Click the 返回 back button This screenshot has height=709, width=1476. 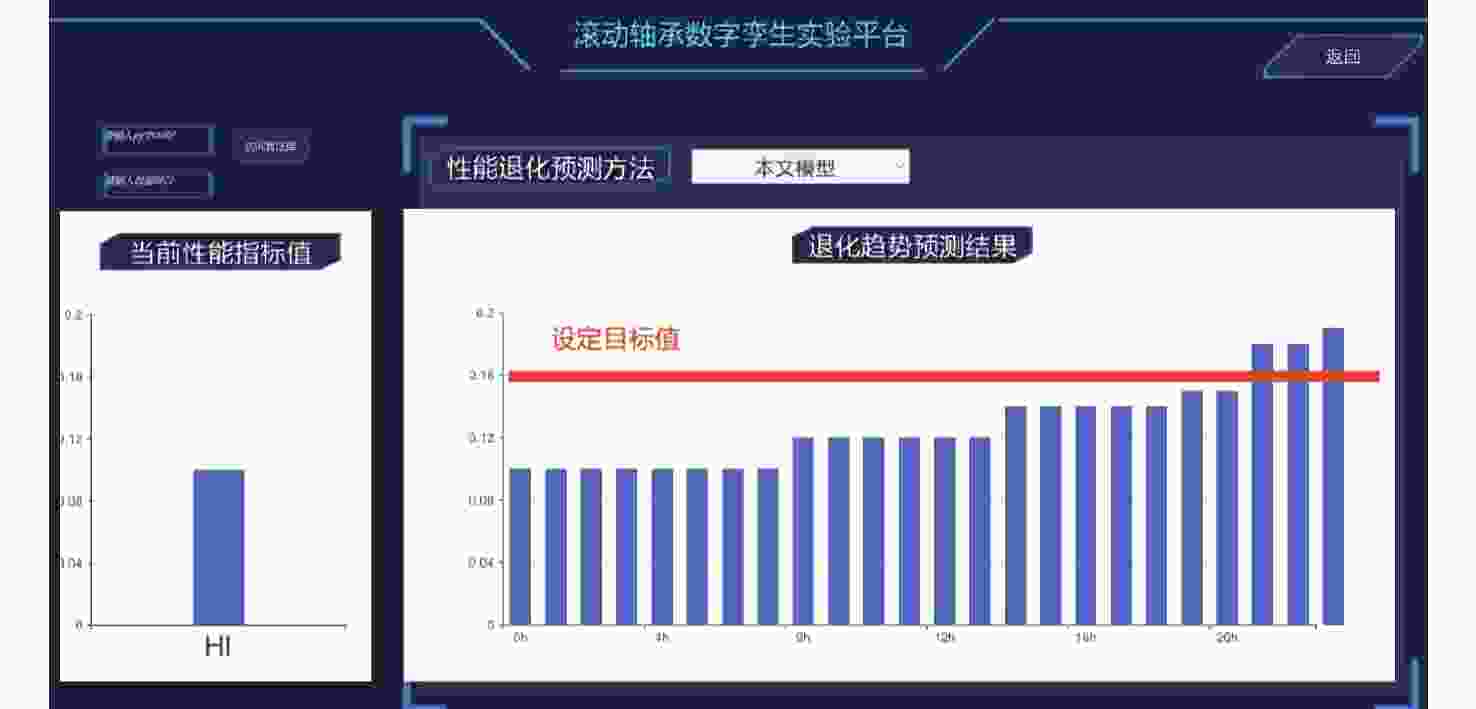click(1342, 57)
